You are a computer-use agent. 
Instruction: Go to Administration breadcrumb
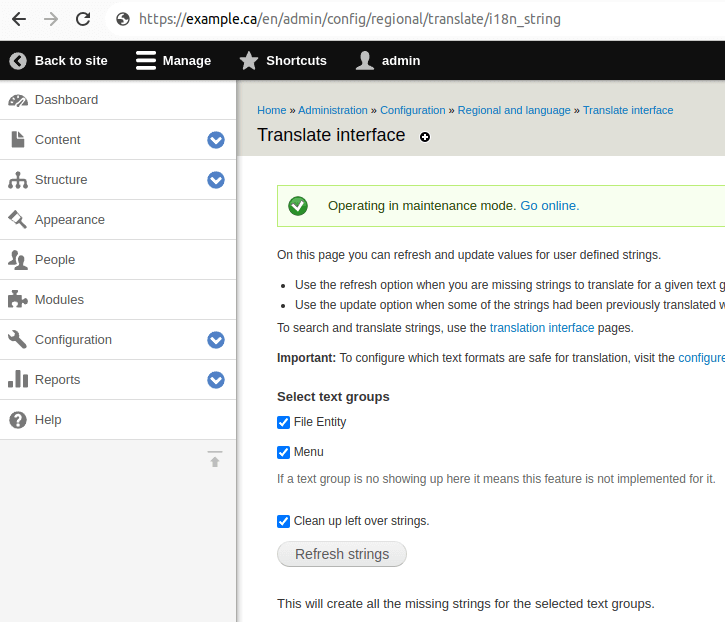(x=332, y=111)
